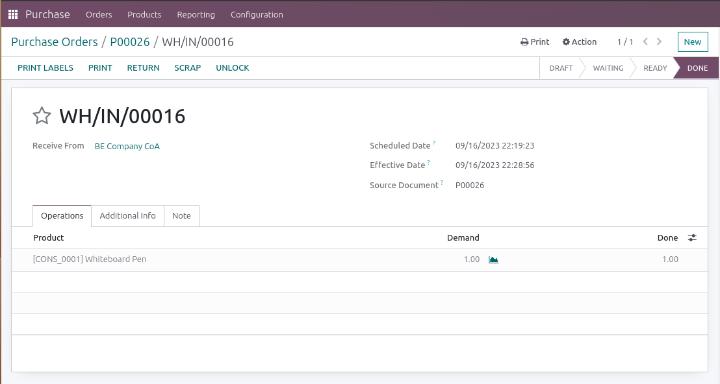Unlock the transfer with UNLOCK button
720x384 pixels.
point(232,68)
